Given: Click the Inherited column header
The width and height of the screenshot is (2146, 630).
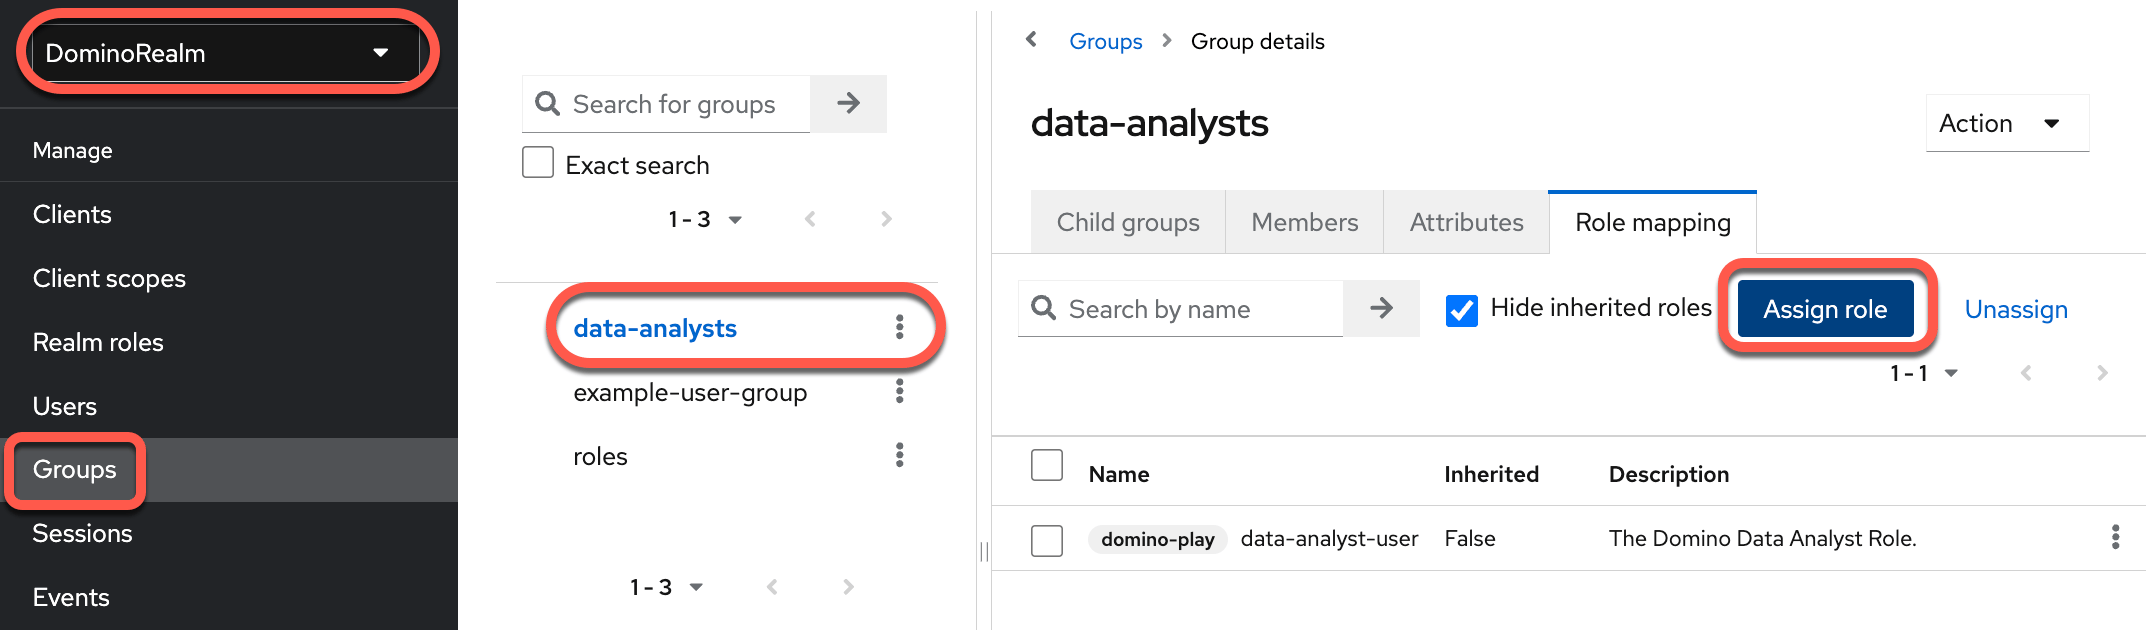Looking at the screenshot, I should [x=1491, y=474].
